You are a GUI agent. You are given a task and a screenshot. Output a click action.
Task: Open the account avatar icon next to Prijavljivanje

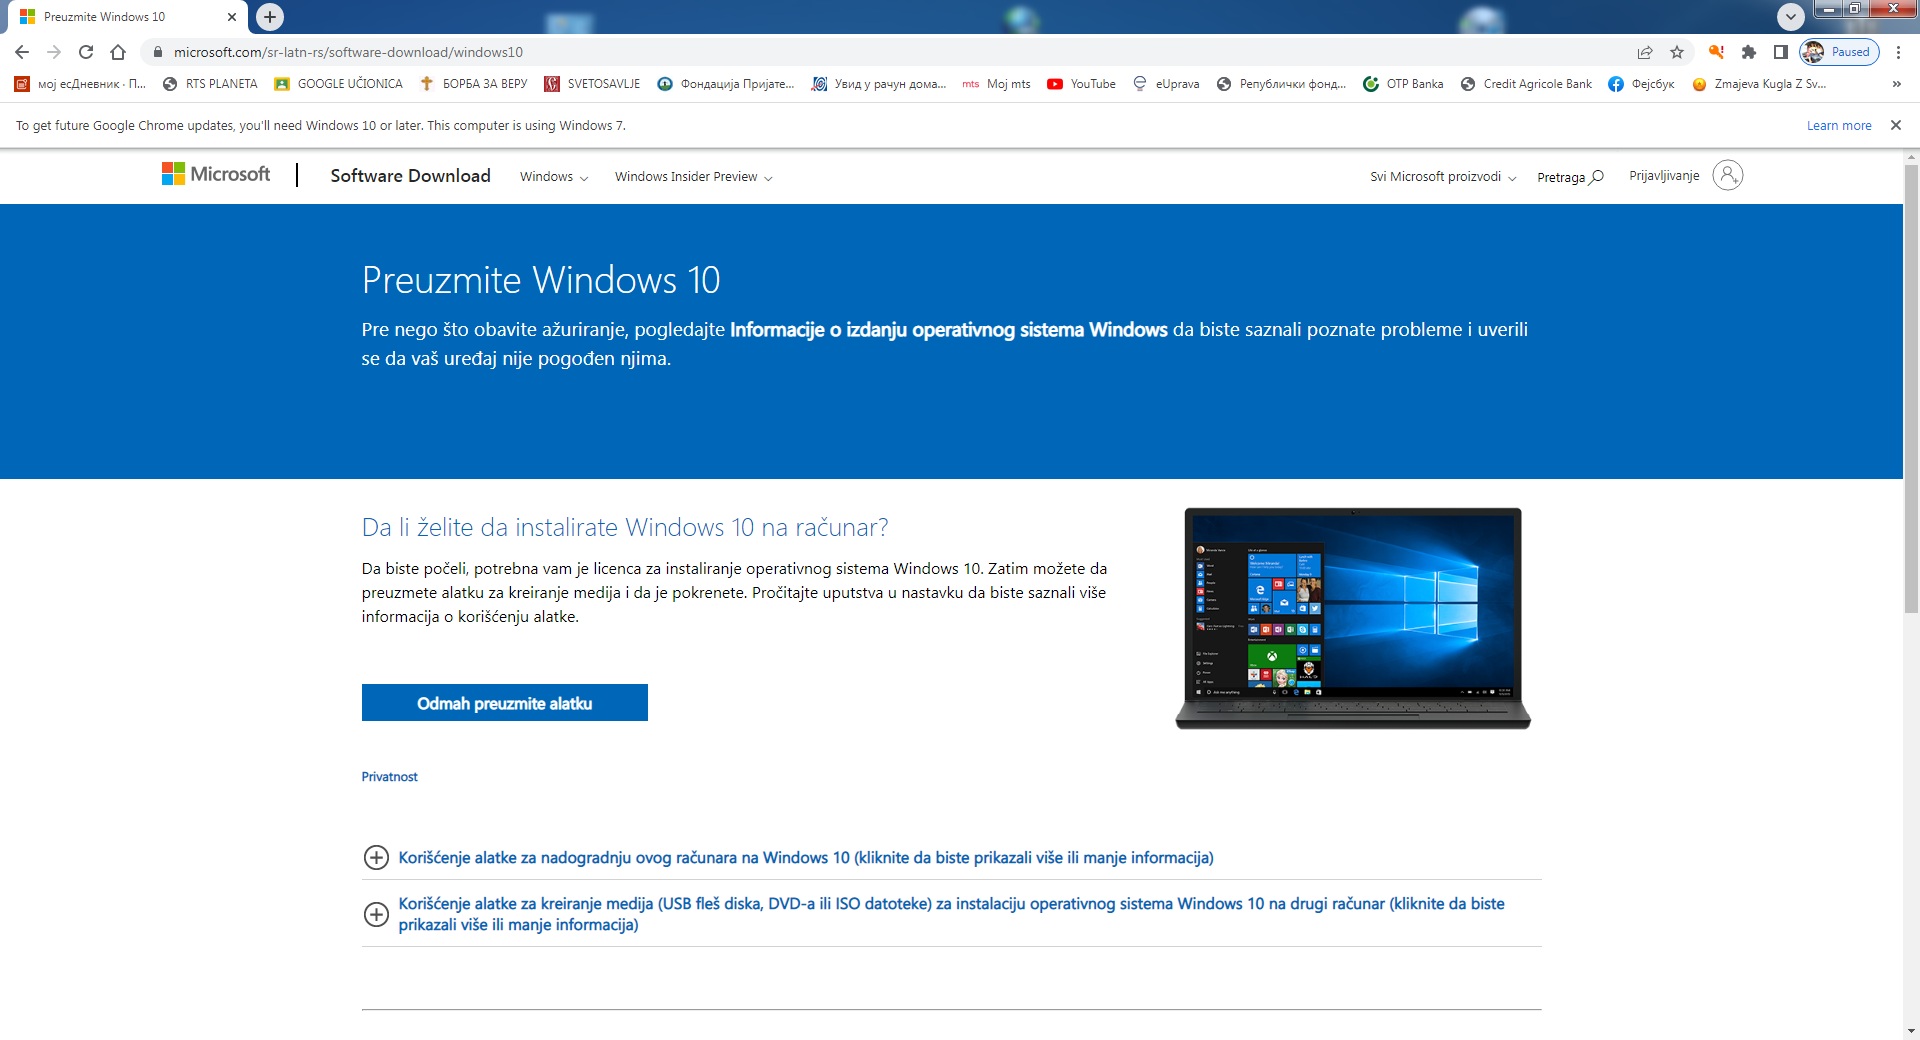pyautogui.click(x=1727, y=175)
